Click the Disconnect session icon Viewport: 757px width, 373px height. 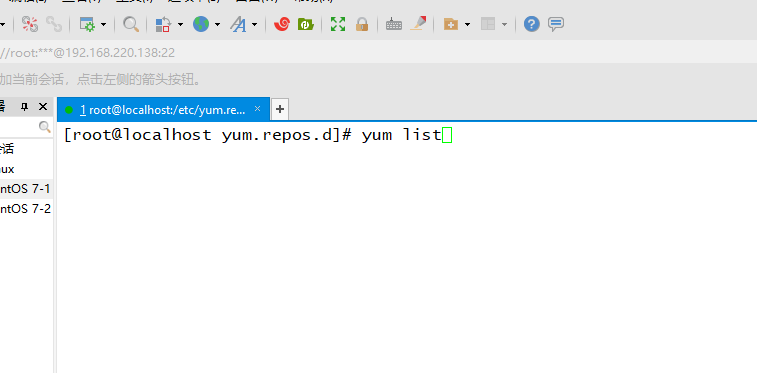[x=30, y=24]
